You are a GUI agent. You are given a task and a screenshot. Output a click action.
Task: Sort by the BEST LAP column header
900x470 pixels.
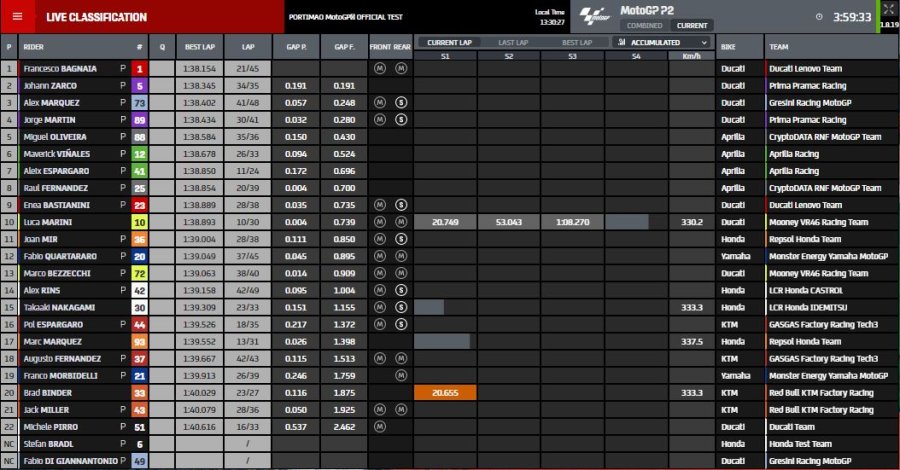200,47
